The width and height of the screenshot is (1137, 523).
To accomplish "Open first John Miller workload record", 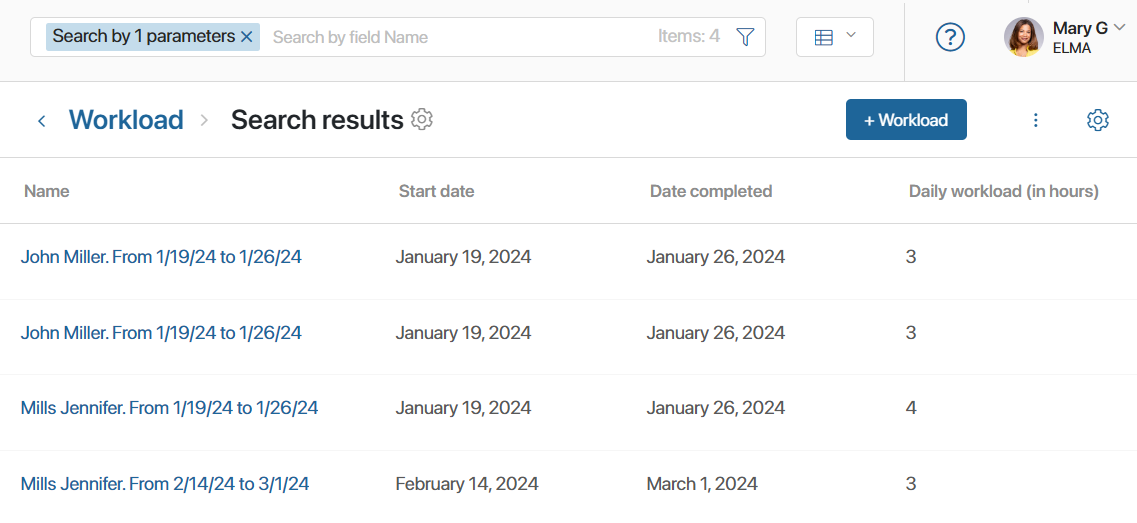I will coord(161,257).
